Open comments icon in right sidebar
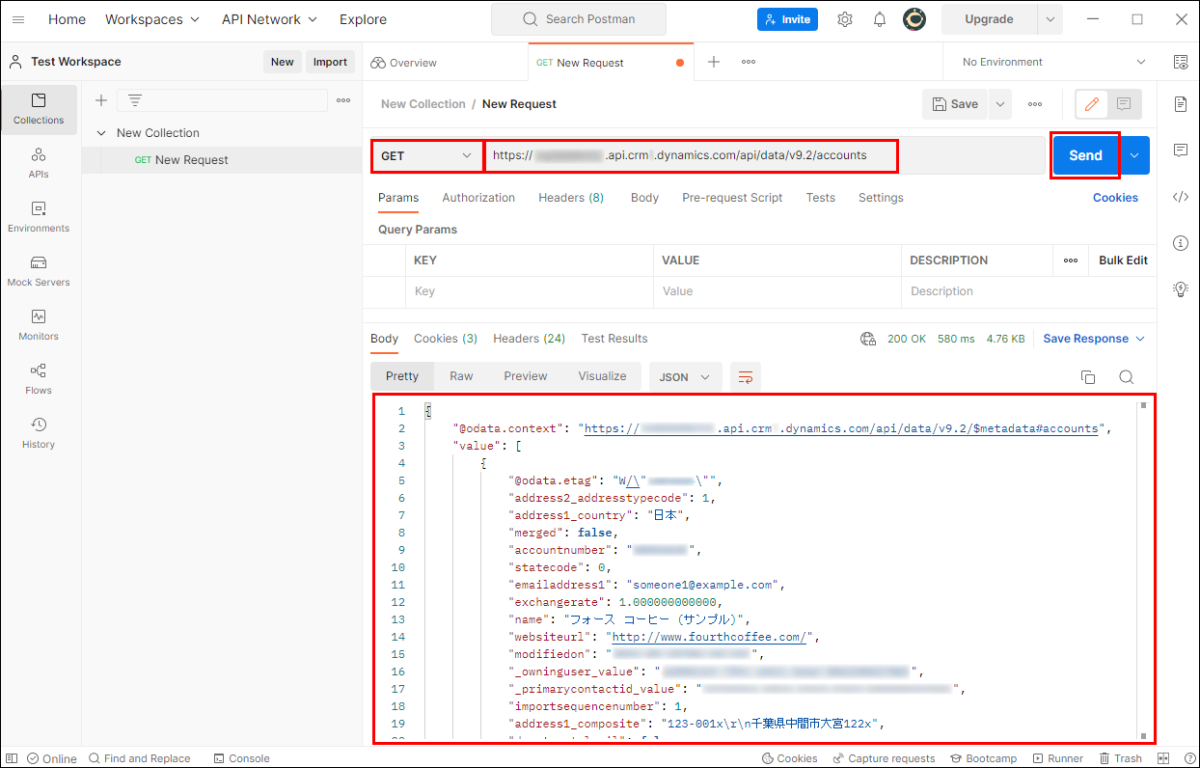 pyautogui.click(x=1181, y=150)
